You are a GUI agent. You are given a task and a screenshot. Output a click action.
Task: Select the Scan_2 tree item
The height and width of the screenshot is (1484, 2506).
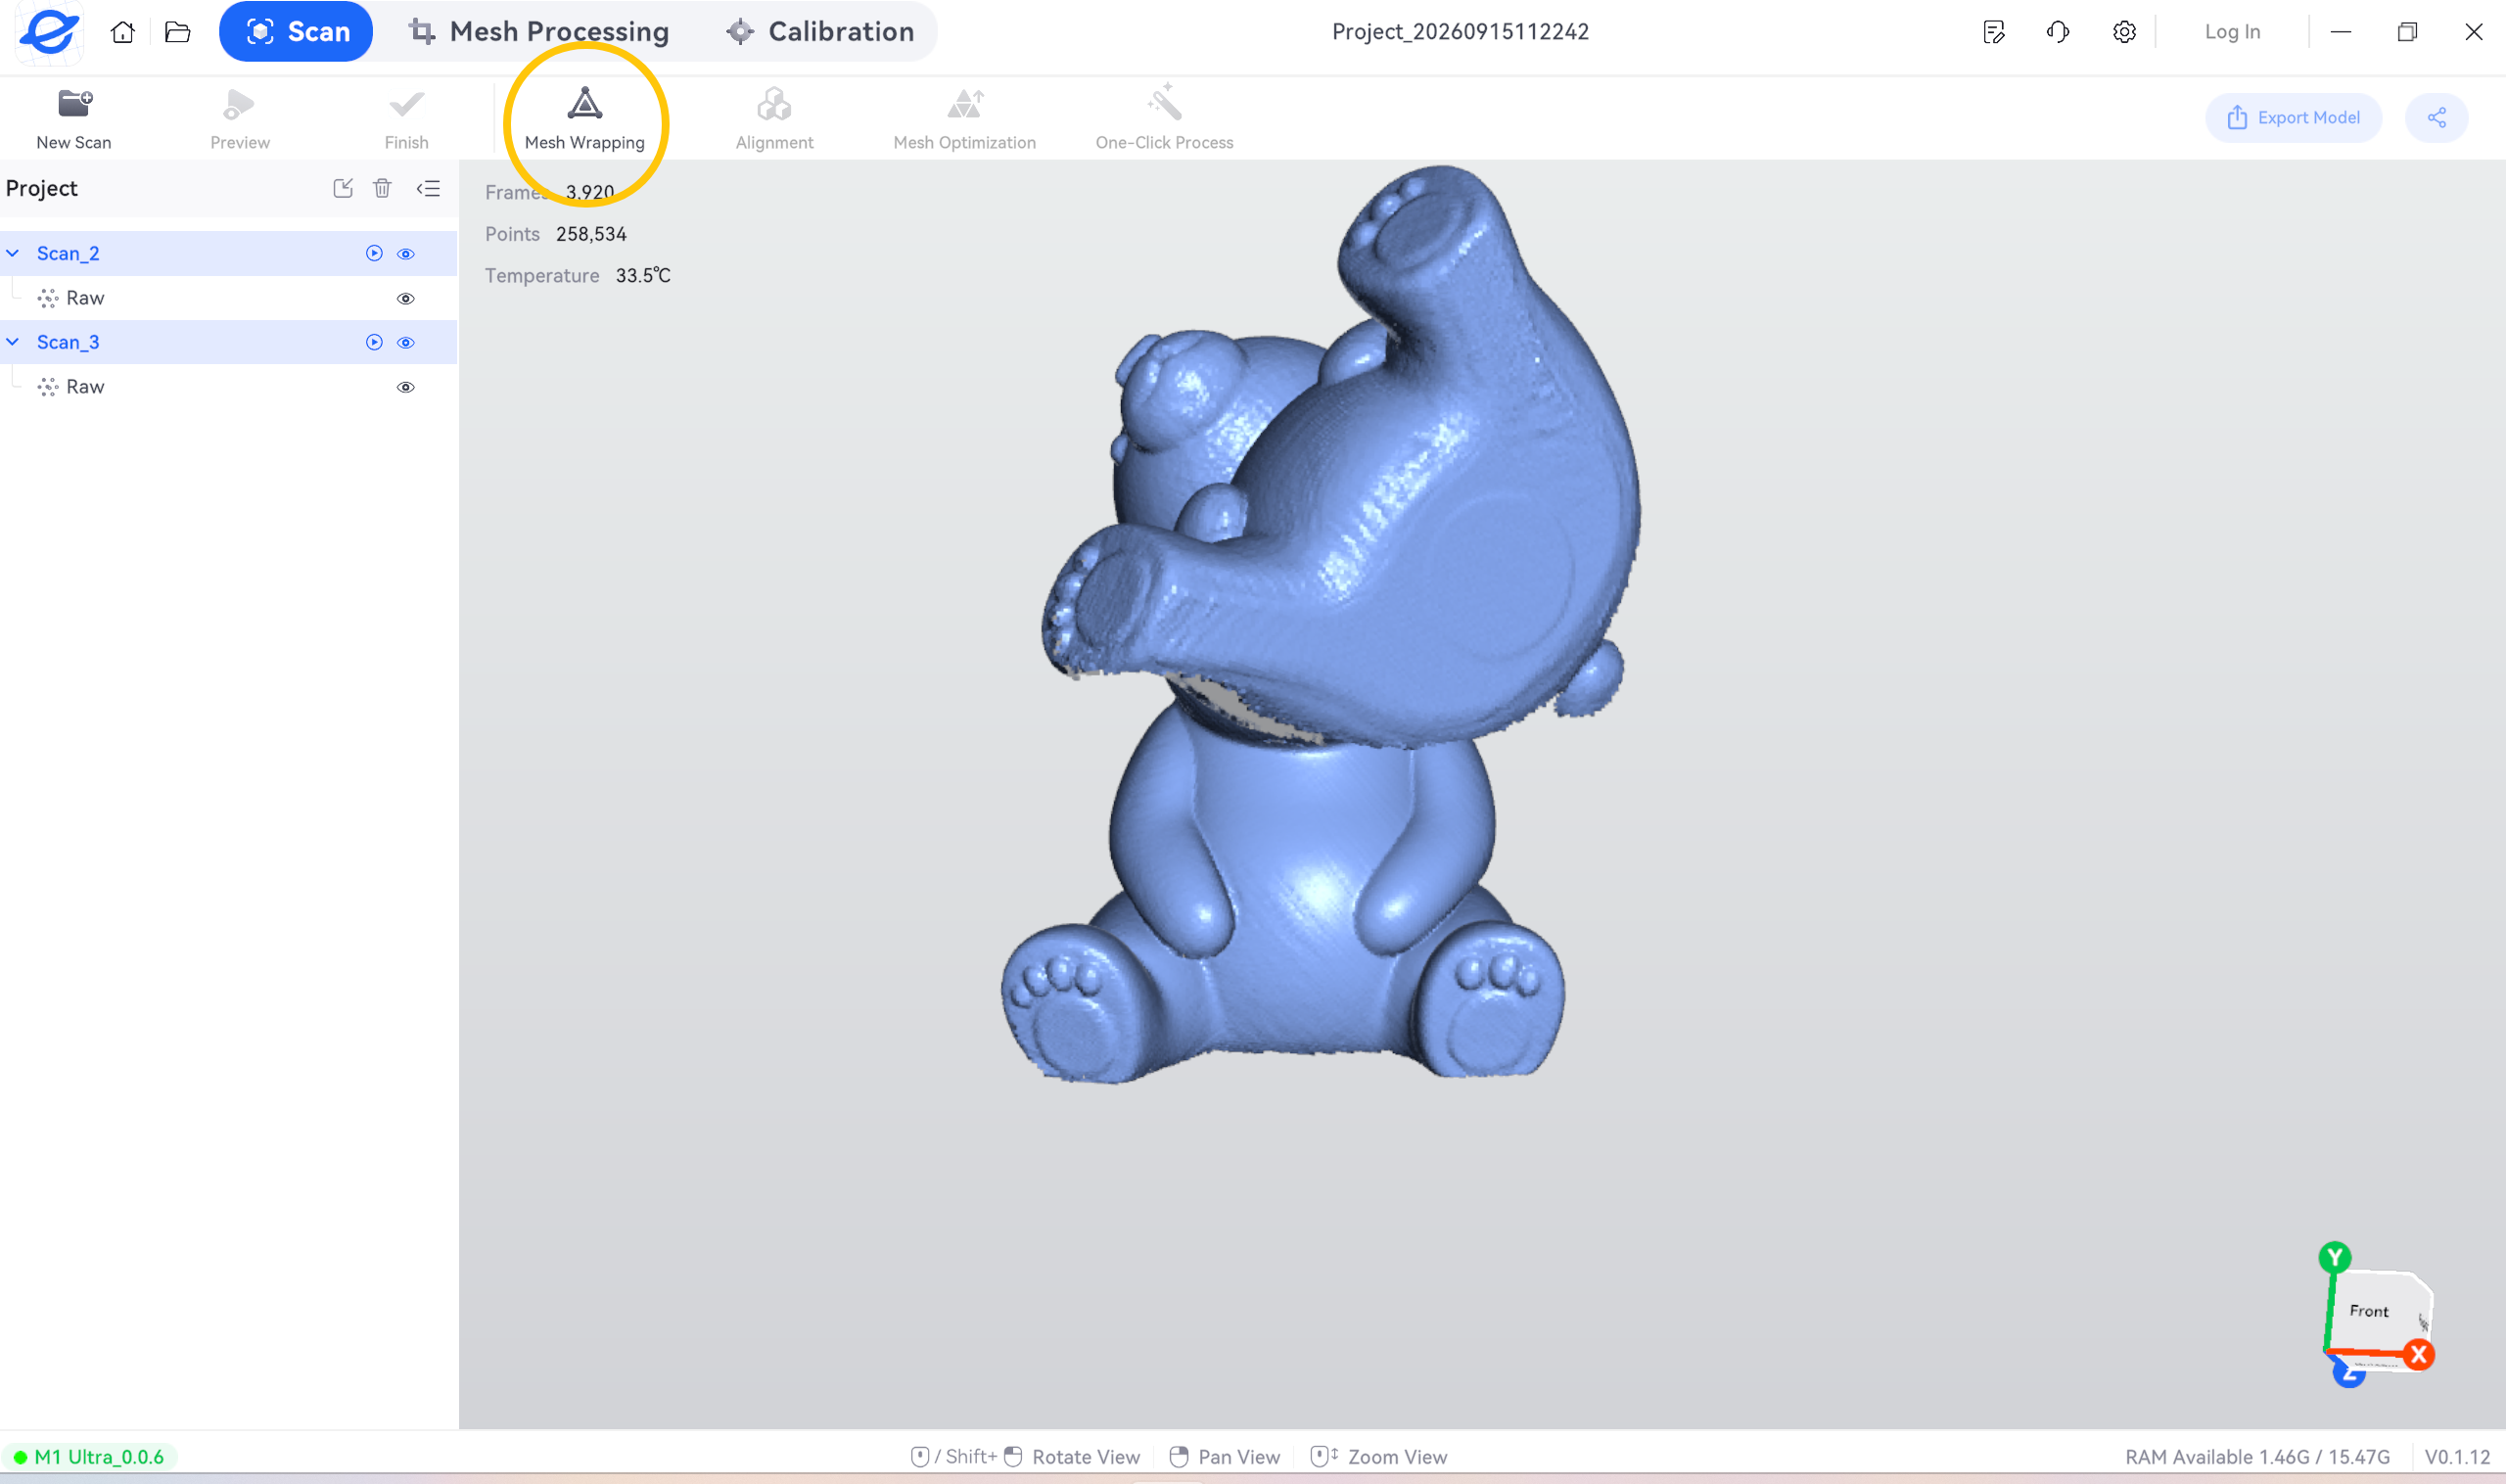coord(228,254)
